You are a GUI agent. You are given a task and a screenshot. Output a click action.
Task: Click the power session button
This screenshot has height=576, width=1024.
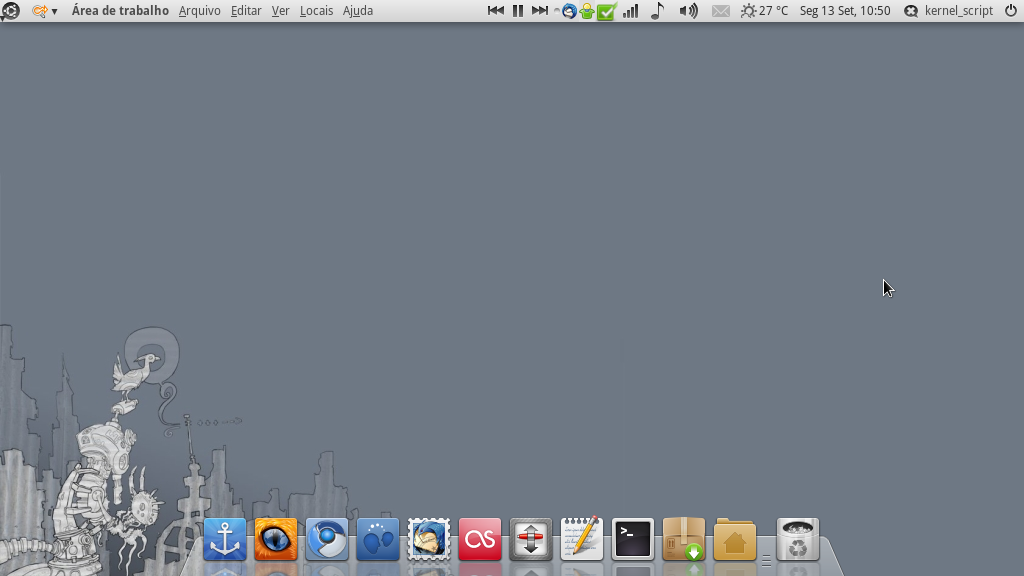click(1010, 10)
